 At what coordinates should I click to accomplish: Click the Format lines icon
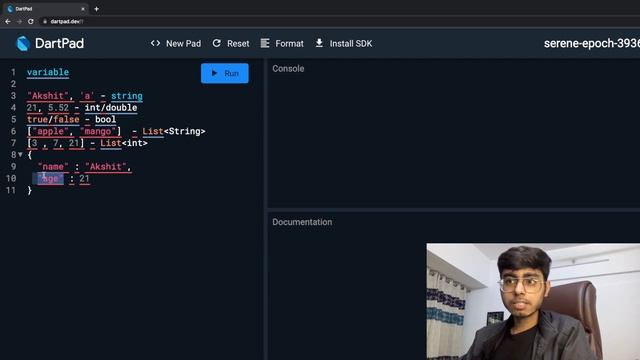tap(265, 43)
